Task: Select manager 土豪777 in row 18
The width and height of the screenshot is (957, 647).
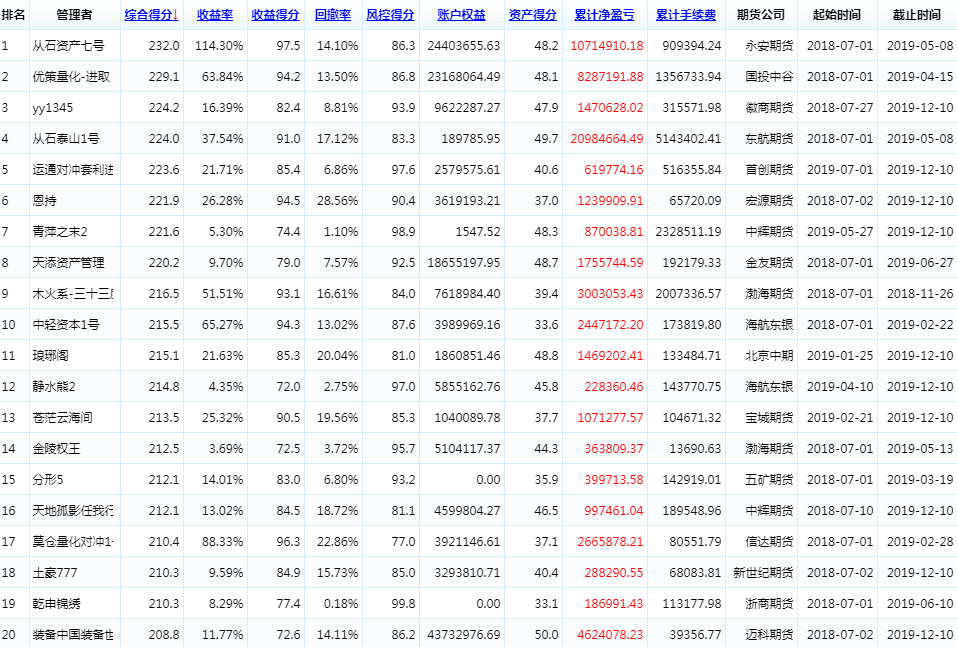Action: (55, 573)
